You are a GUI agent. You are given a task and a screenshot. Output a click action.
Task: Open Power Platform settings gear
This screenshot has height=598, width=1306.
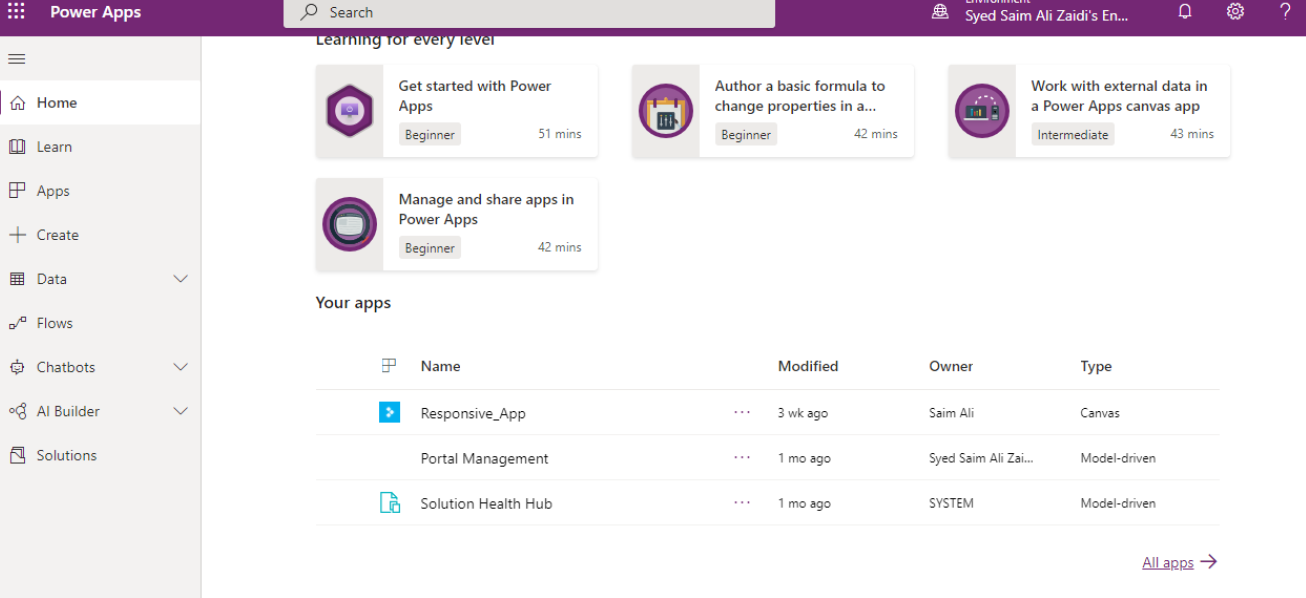(x=1235, y=12)
